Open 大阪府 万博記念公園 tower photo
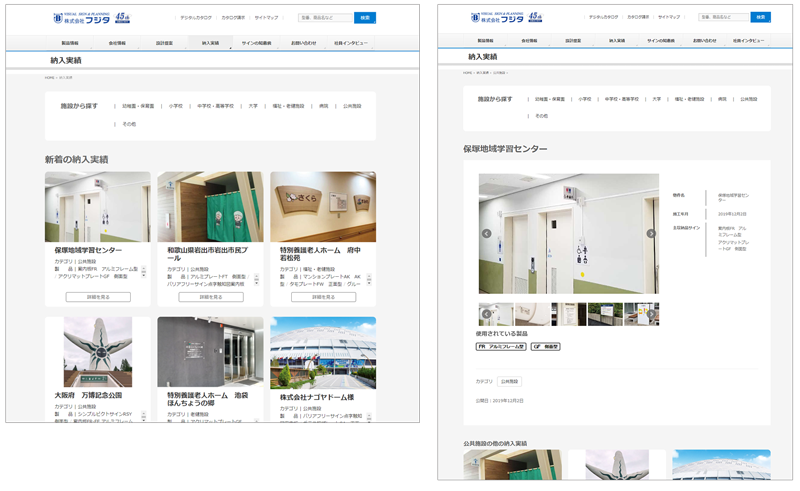This screenshot has height=491, width=800. pos(97,352)
